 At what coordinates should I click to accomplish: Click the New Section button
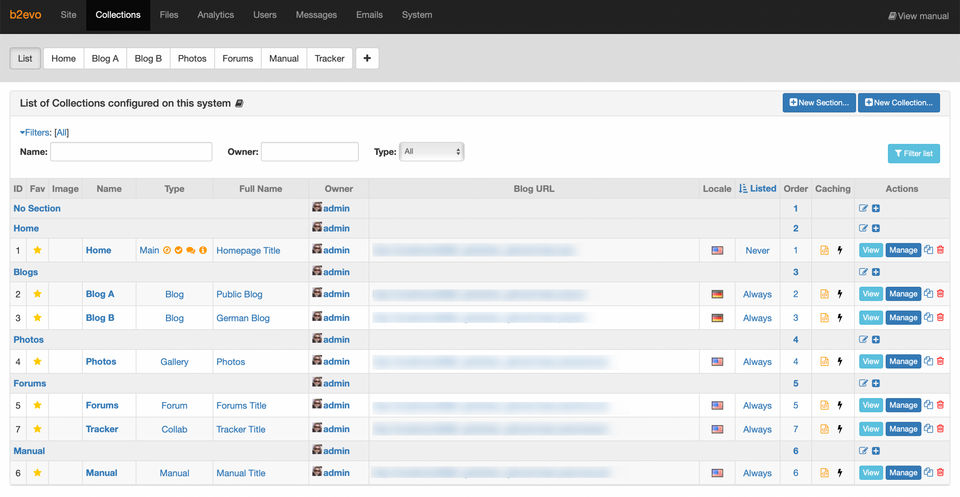pyautogui.click(x=819, y=103)
